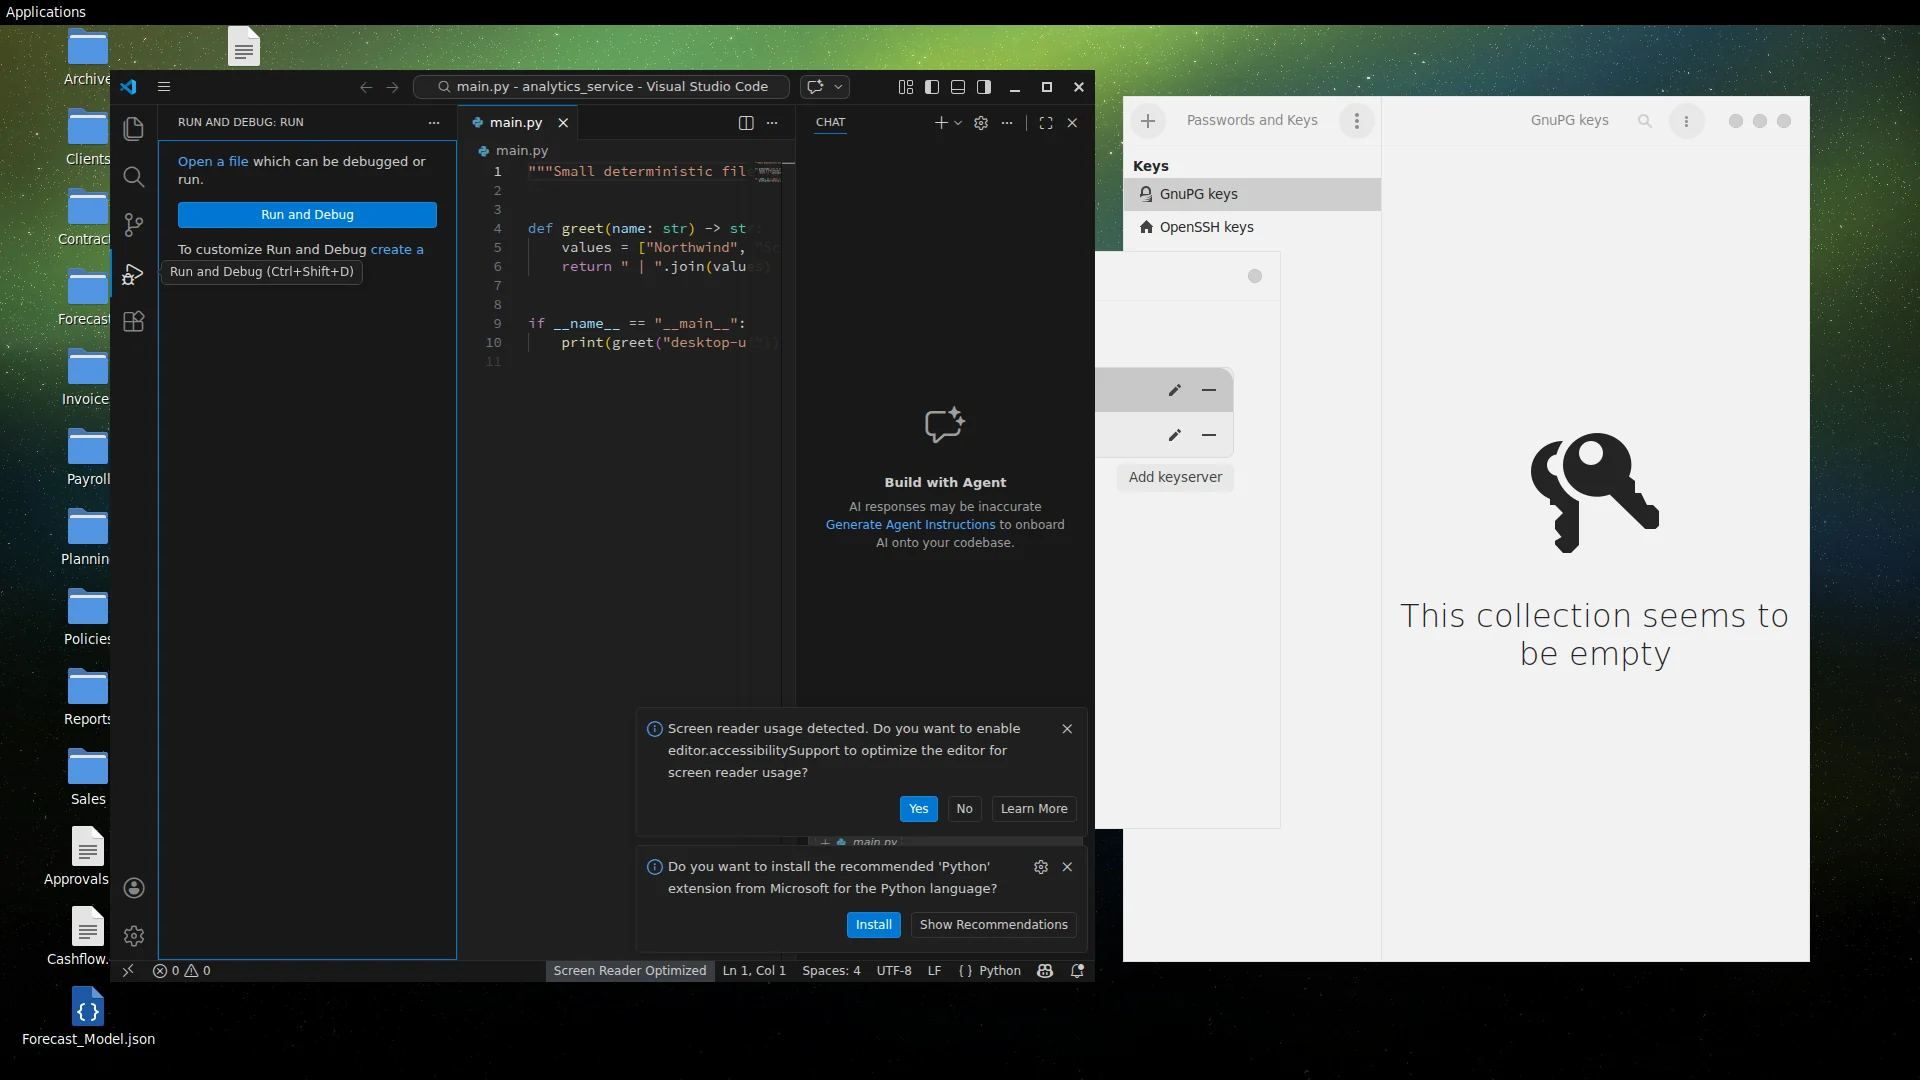Open chat settings gear icon

pyautogui.click(x=981, y=123)
